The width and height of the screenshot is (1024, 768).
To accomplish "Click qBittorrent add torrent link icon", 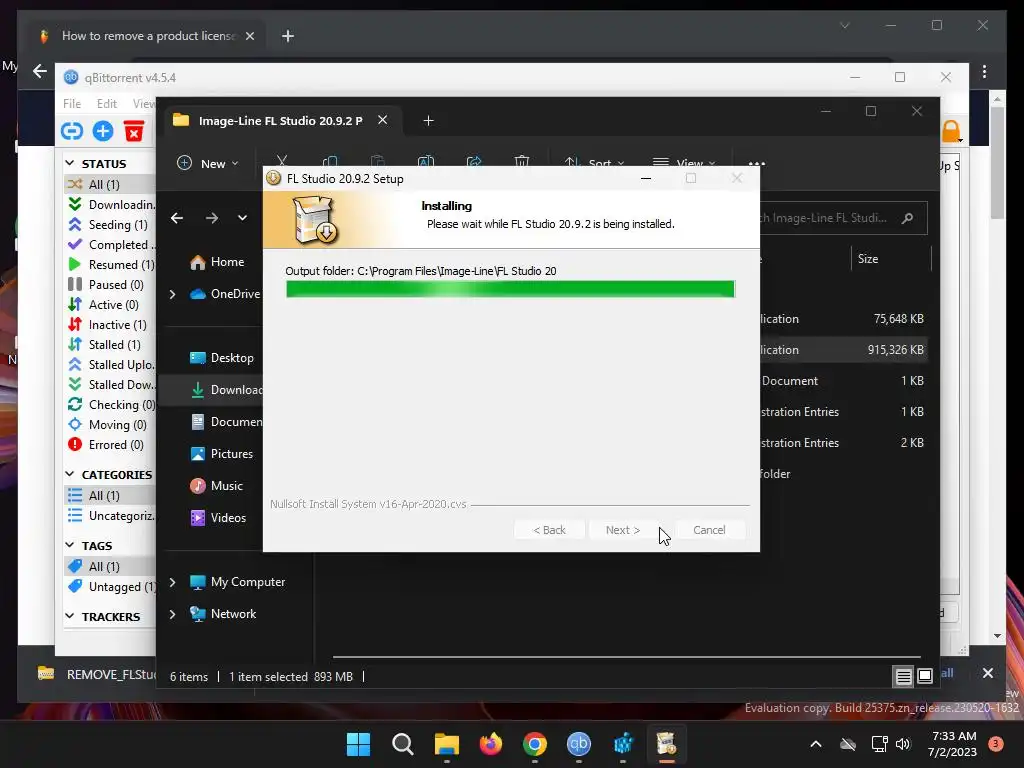I will 72,131.
